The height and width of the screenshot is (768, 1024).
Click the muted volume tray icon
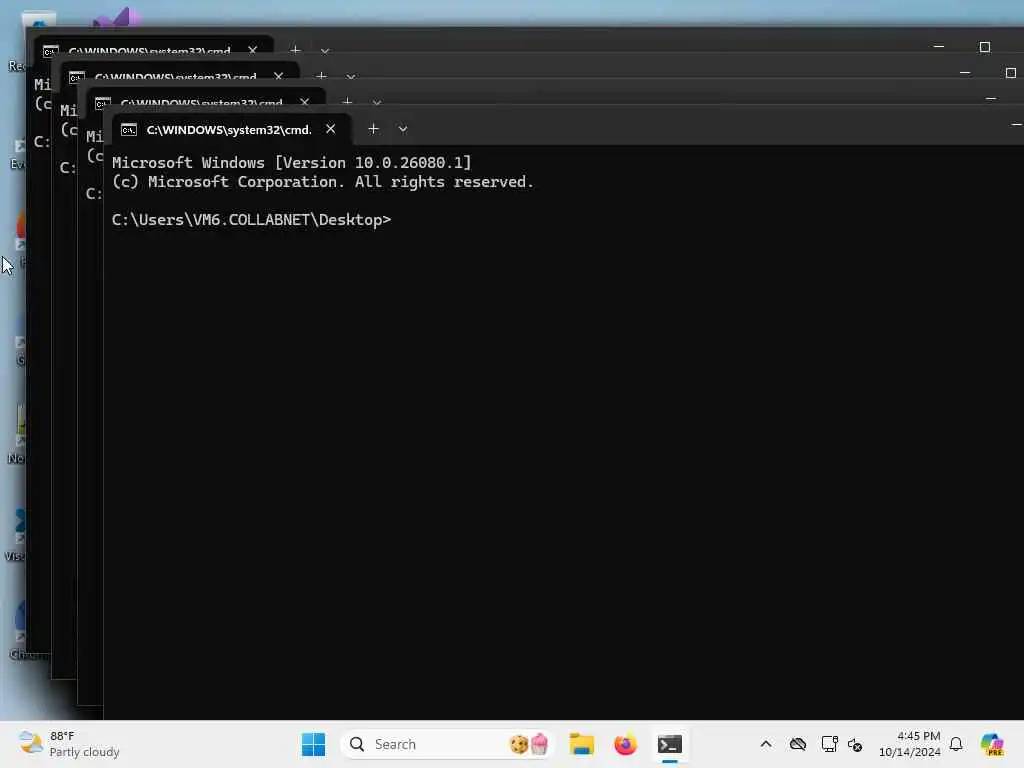pyautogui.click(x=855, y=744)
